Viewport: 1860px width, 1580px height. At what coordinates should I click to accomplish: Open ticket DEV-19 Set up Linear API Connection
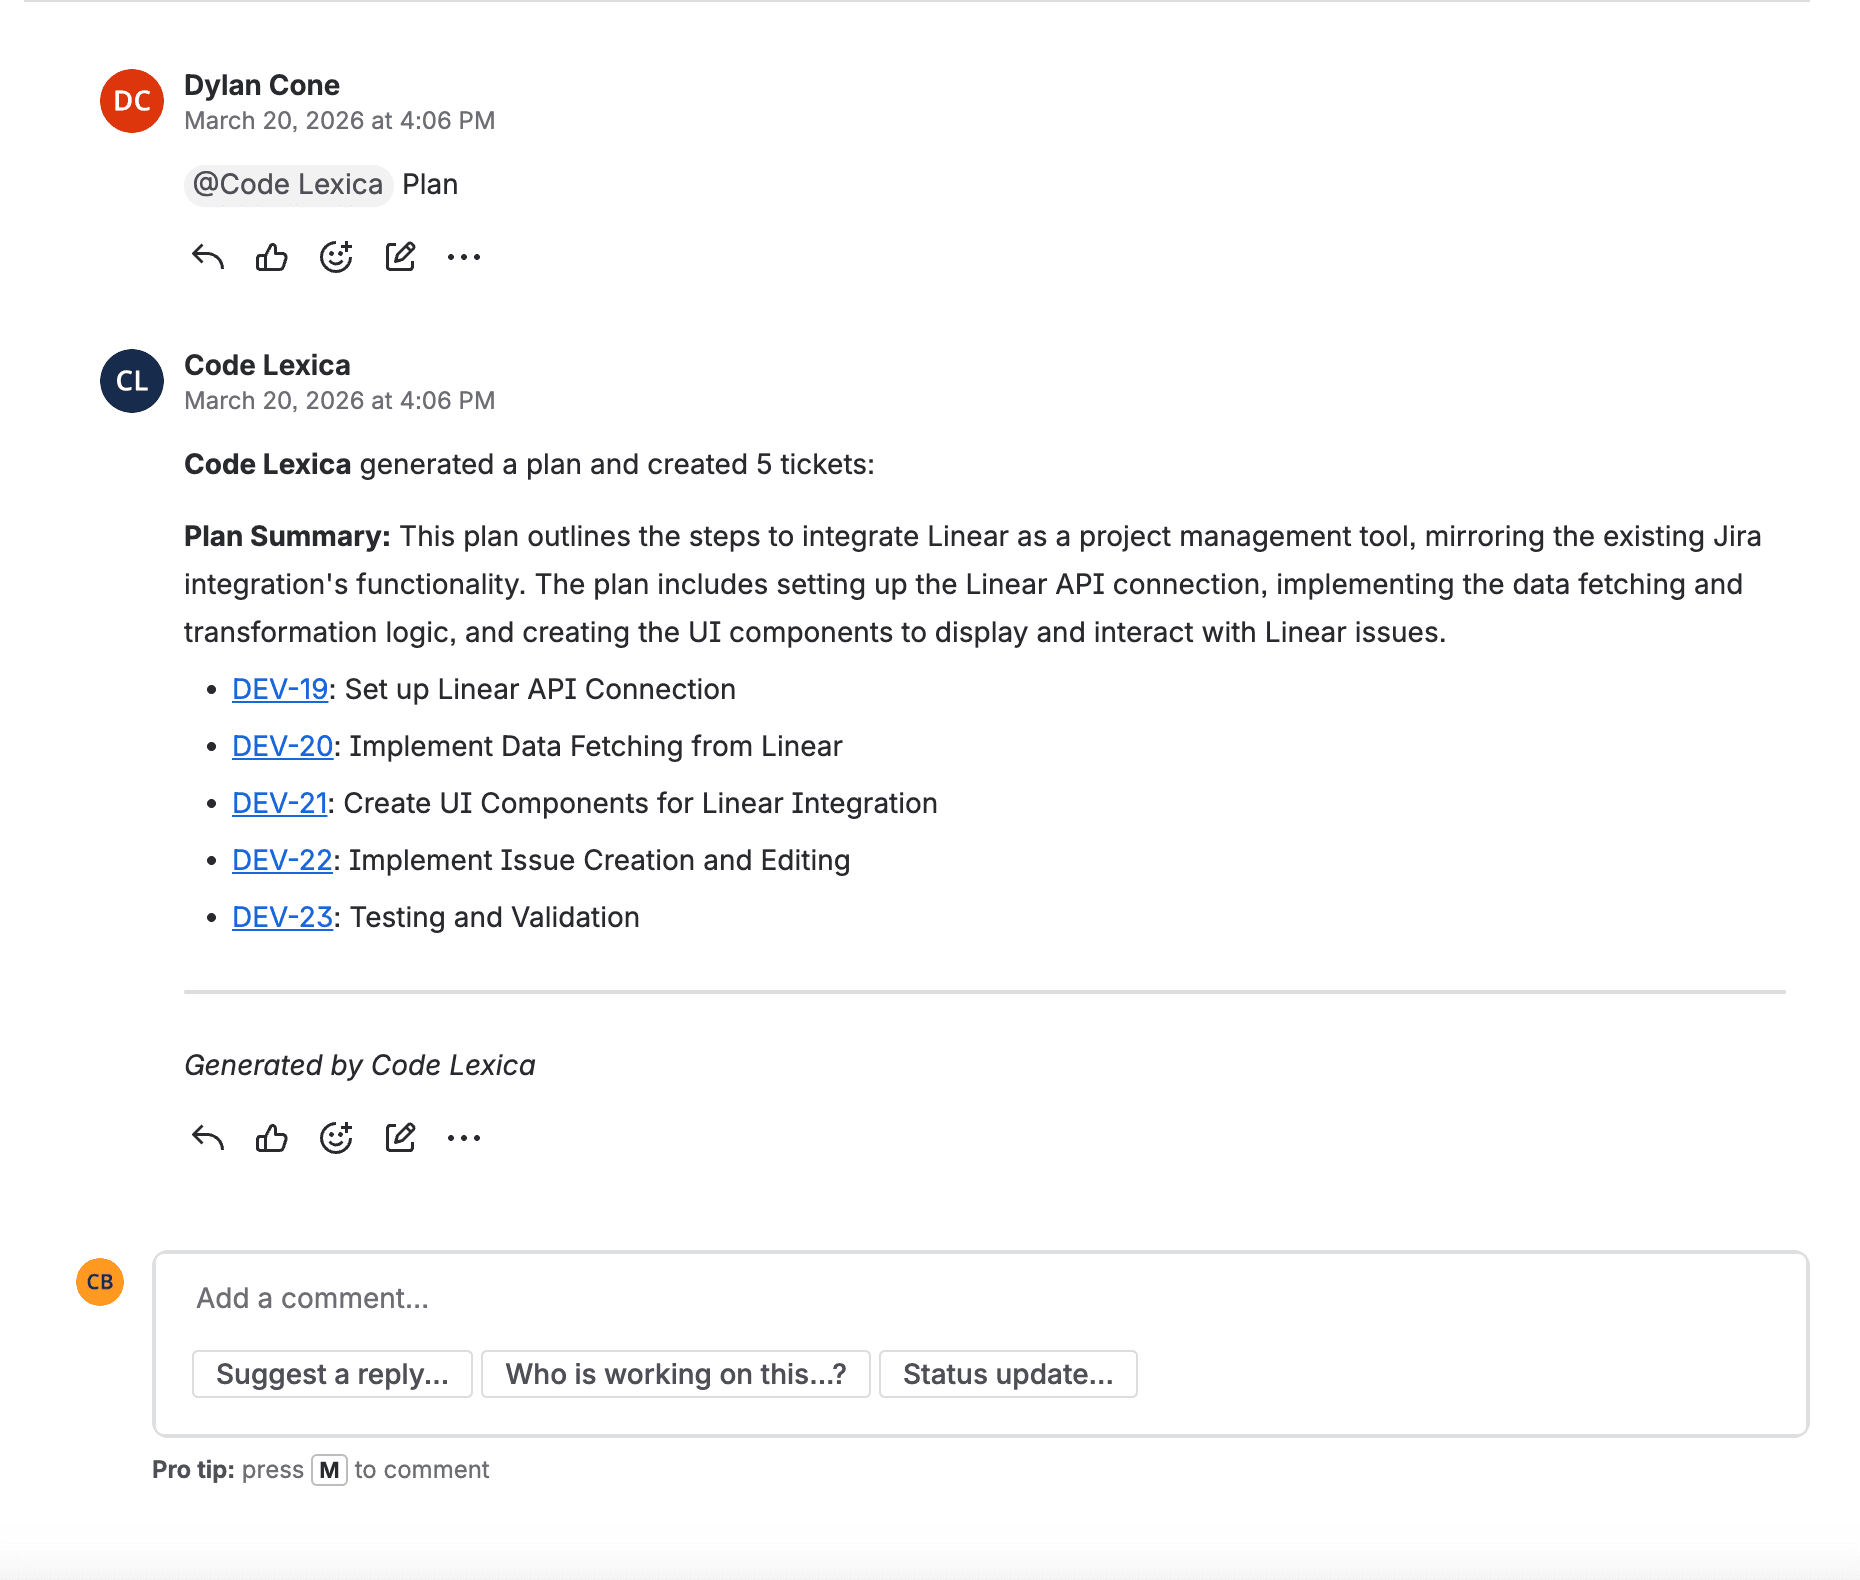pyautogui.click(x=280, y=689)
